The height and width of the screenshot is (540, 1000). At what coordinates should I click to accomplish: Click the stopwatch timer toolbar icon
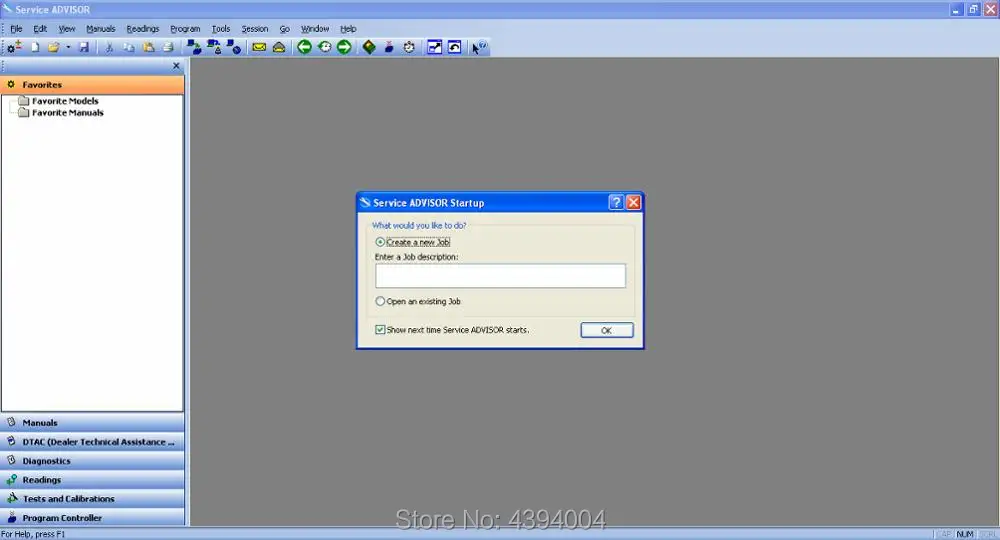pos(409,47)
